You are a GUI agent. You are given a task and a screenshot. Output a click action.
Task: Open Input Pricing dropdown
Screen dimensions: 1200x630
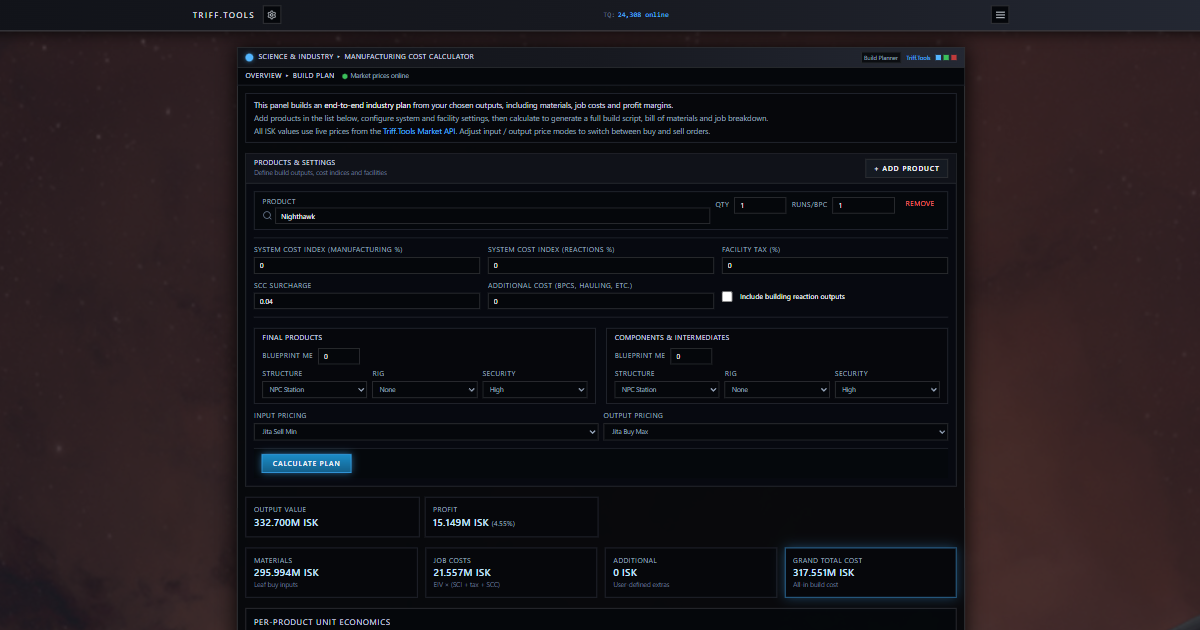click(426, 431)
